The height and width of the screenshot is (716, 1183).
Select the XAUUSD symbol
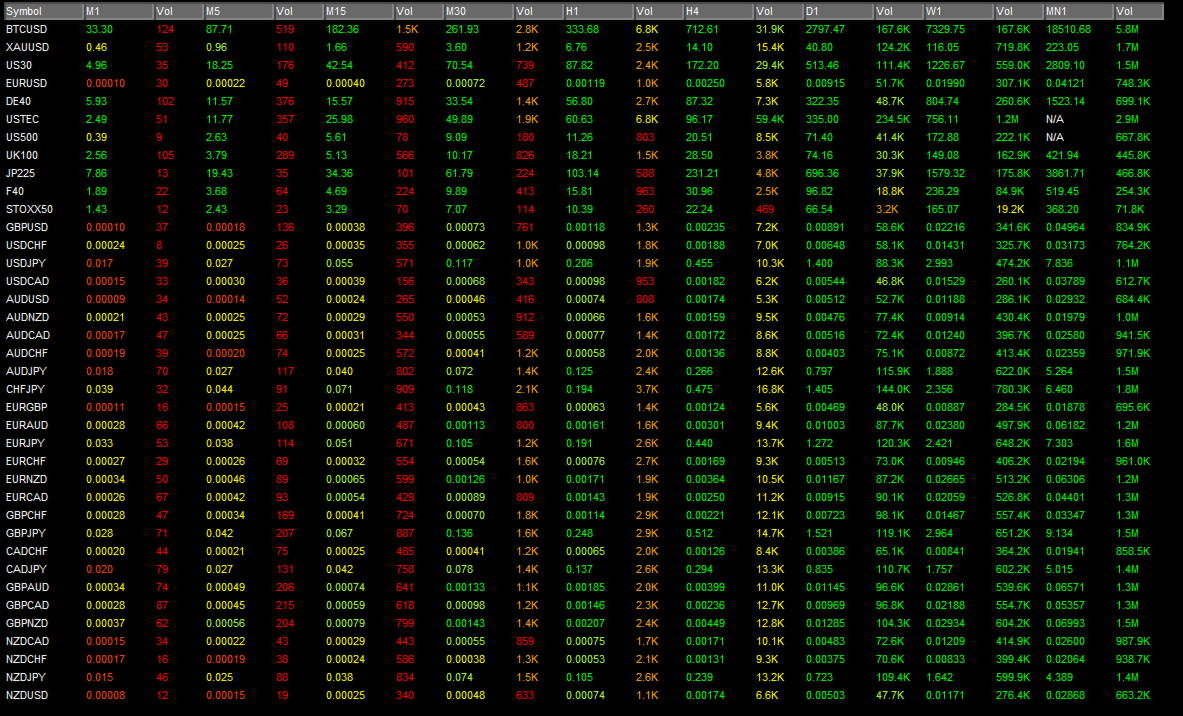pos(27,48)
